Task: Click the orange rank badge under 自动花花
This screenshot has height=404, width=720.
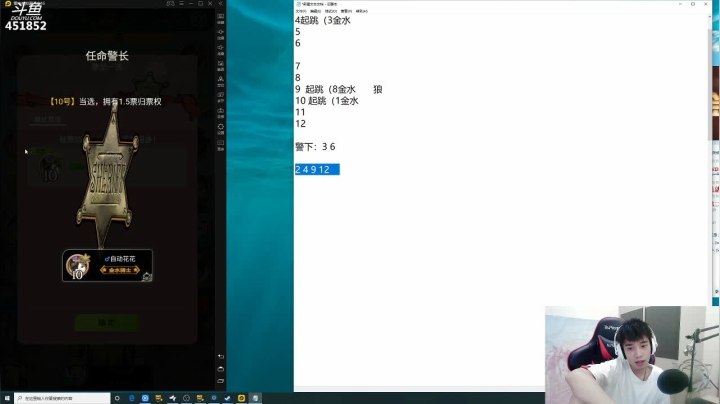Action: (120, 270)
